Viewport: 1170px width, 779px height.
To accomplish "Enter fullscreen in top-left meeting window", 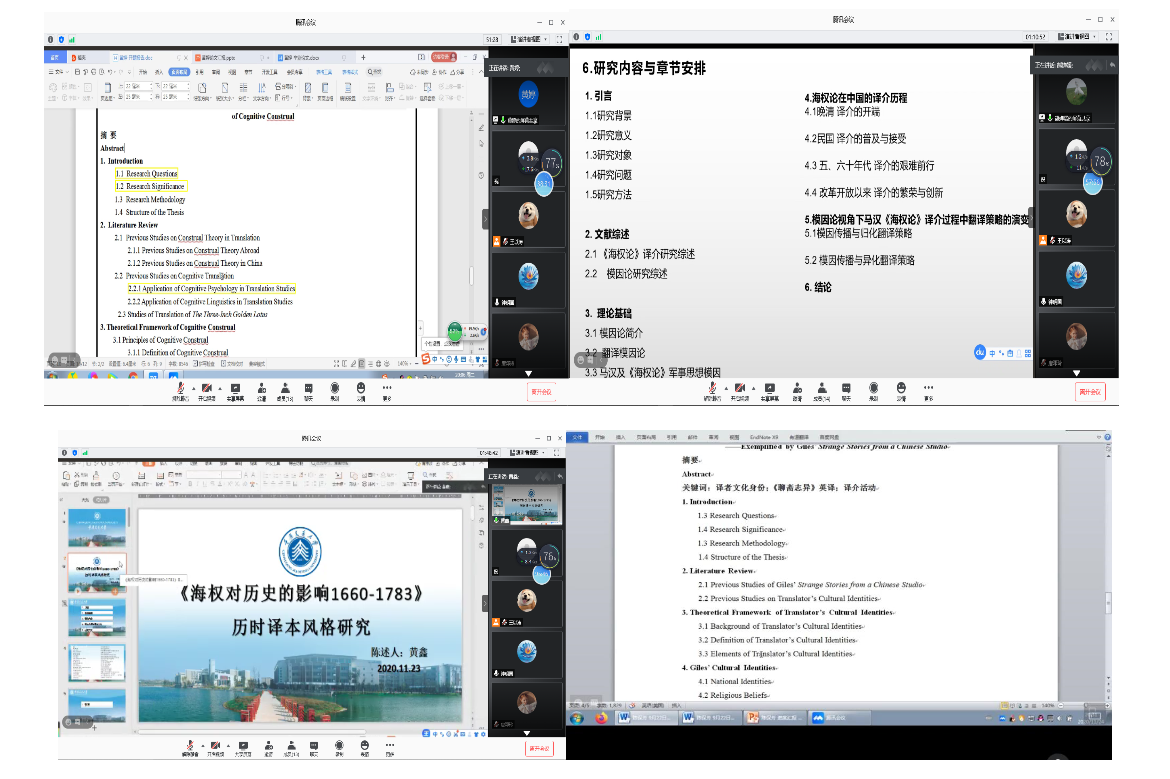I will (x=559, y=39).
